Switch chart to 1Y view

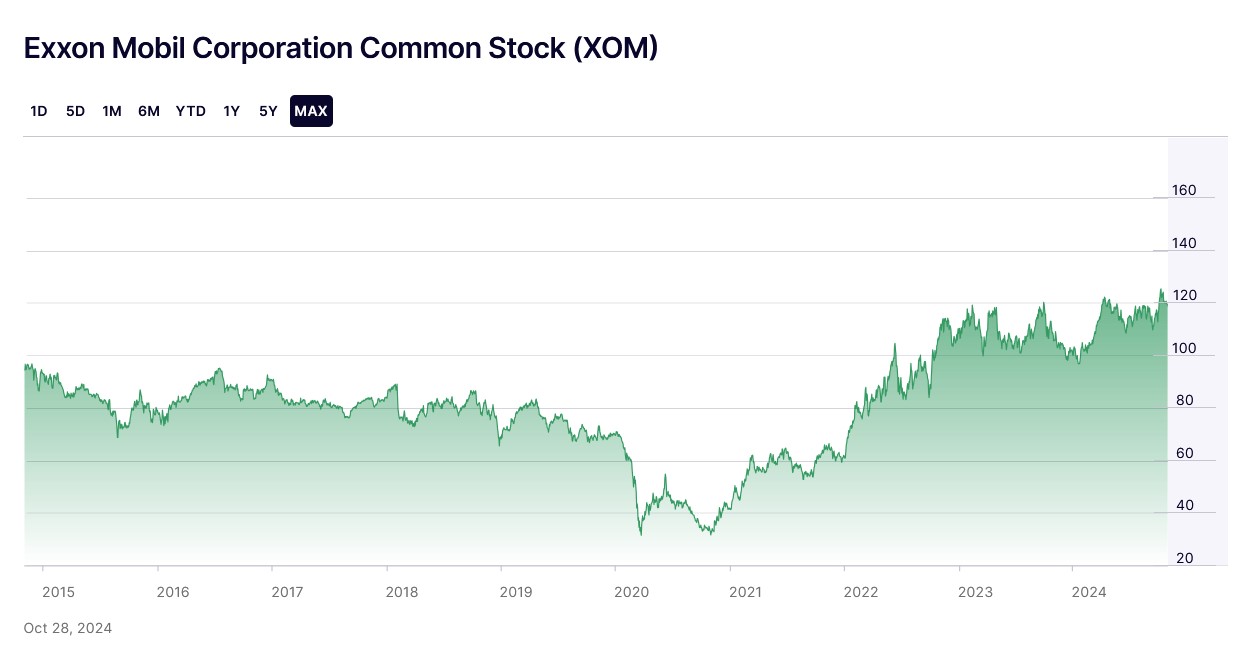tap(231, 111)
